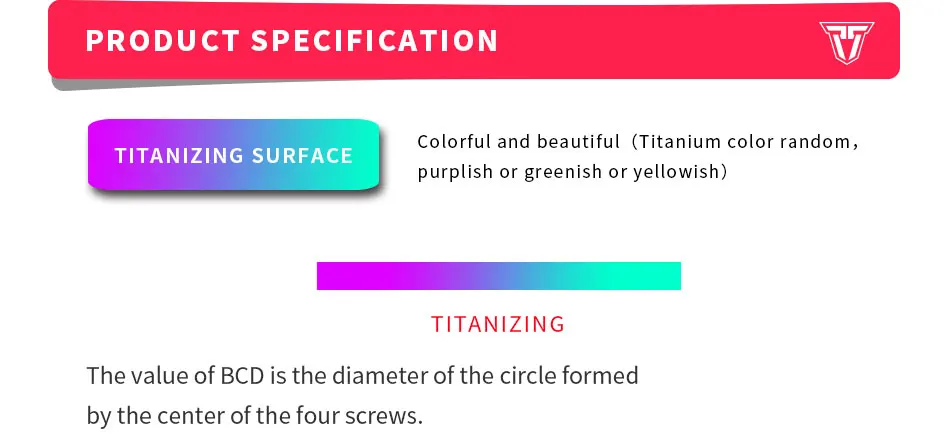Click the 'center of the four screws' line
This screenshot has width=950, height=442.
[x=254, y=416]
